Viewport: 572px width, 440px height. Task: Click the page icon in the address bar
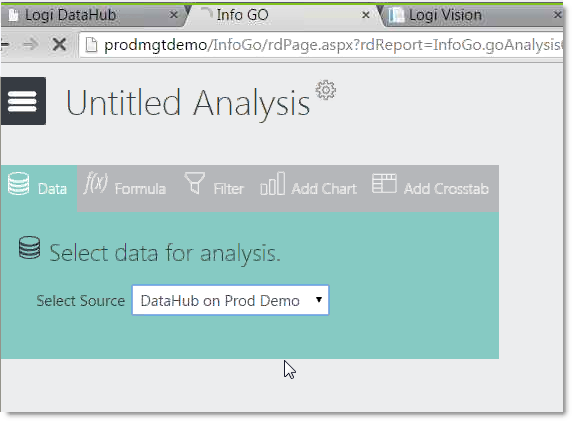tap(91, 45)
